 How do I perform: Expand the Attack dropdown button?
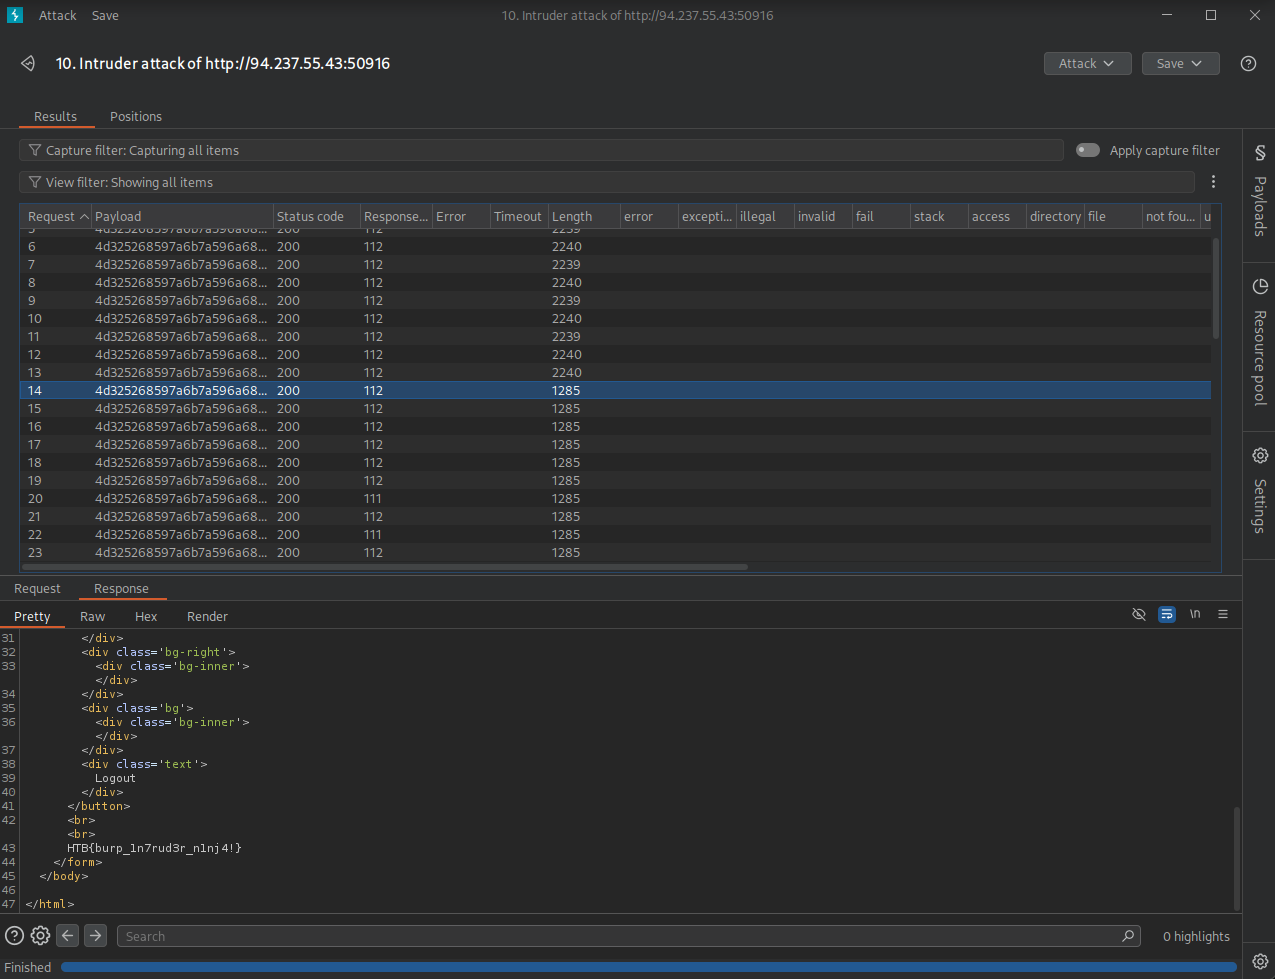[x=1087, y=63]
